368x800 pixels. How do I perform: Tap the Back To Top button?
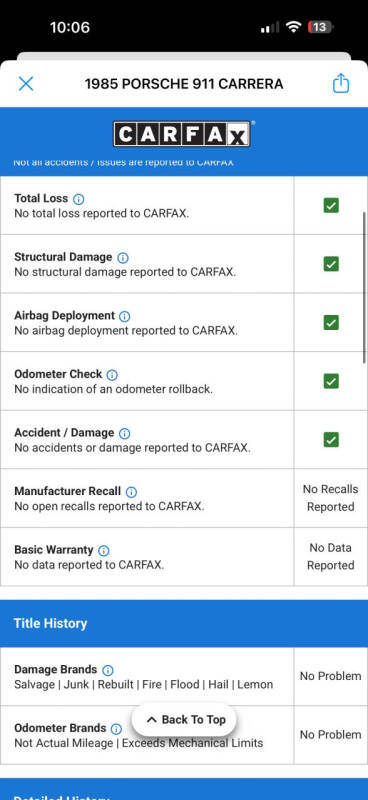point(184,720)
